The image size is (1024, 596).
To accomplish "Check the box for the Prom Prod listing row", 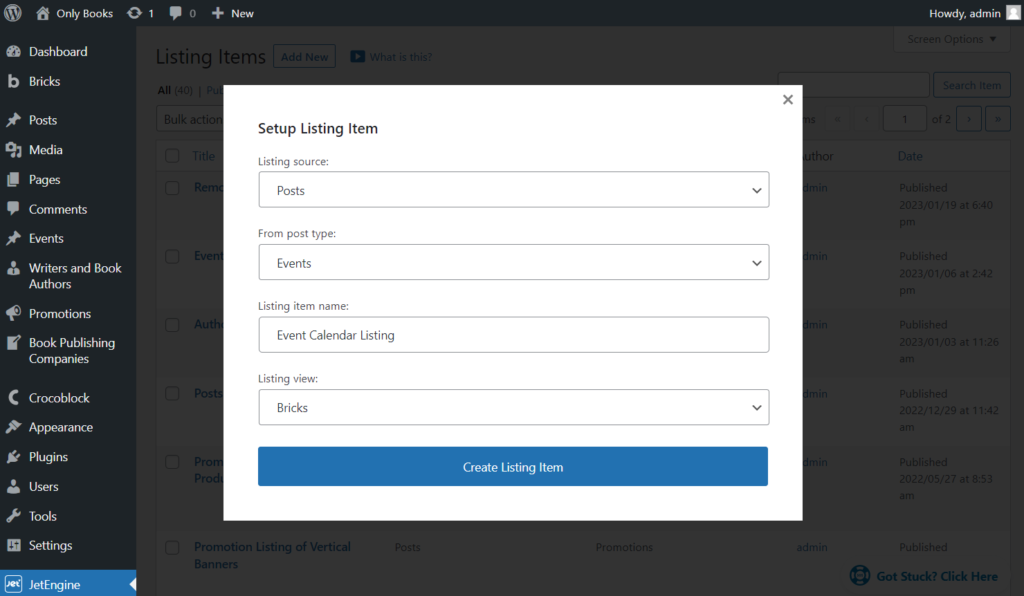I will [172, 462].
